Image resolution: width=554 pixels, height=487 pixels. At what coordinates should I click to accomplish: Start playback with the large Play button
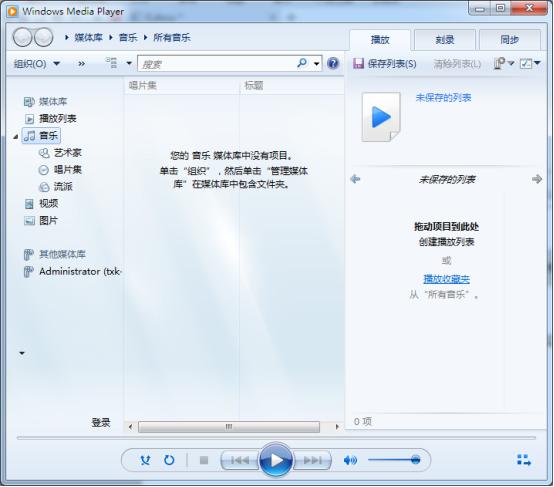click(276, 460)
